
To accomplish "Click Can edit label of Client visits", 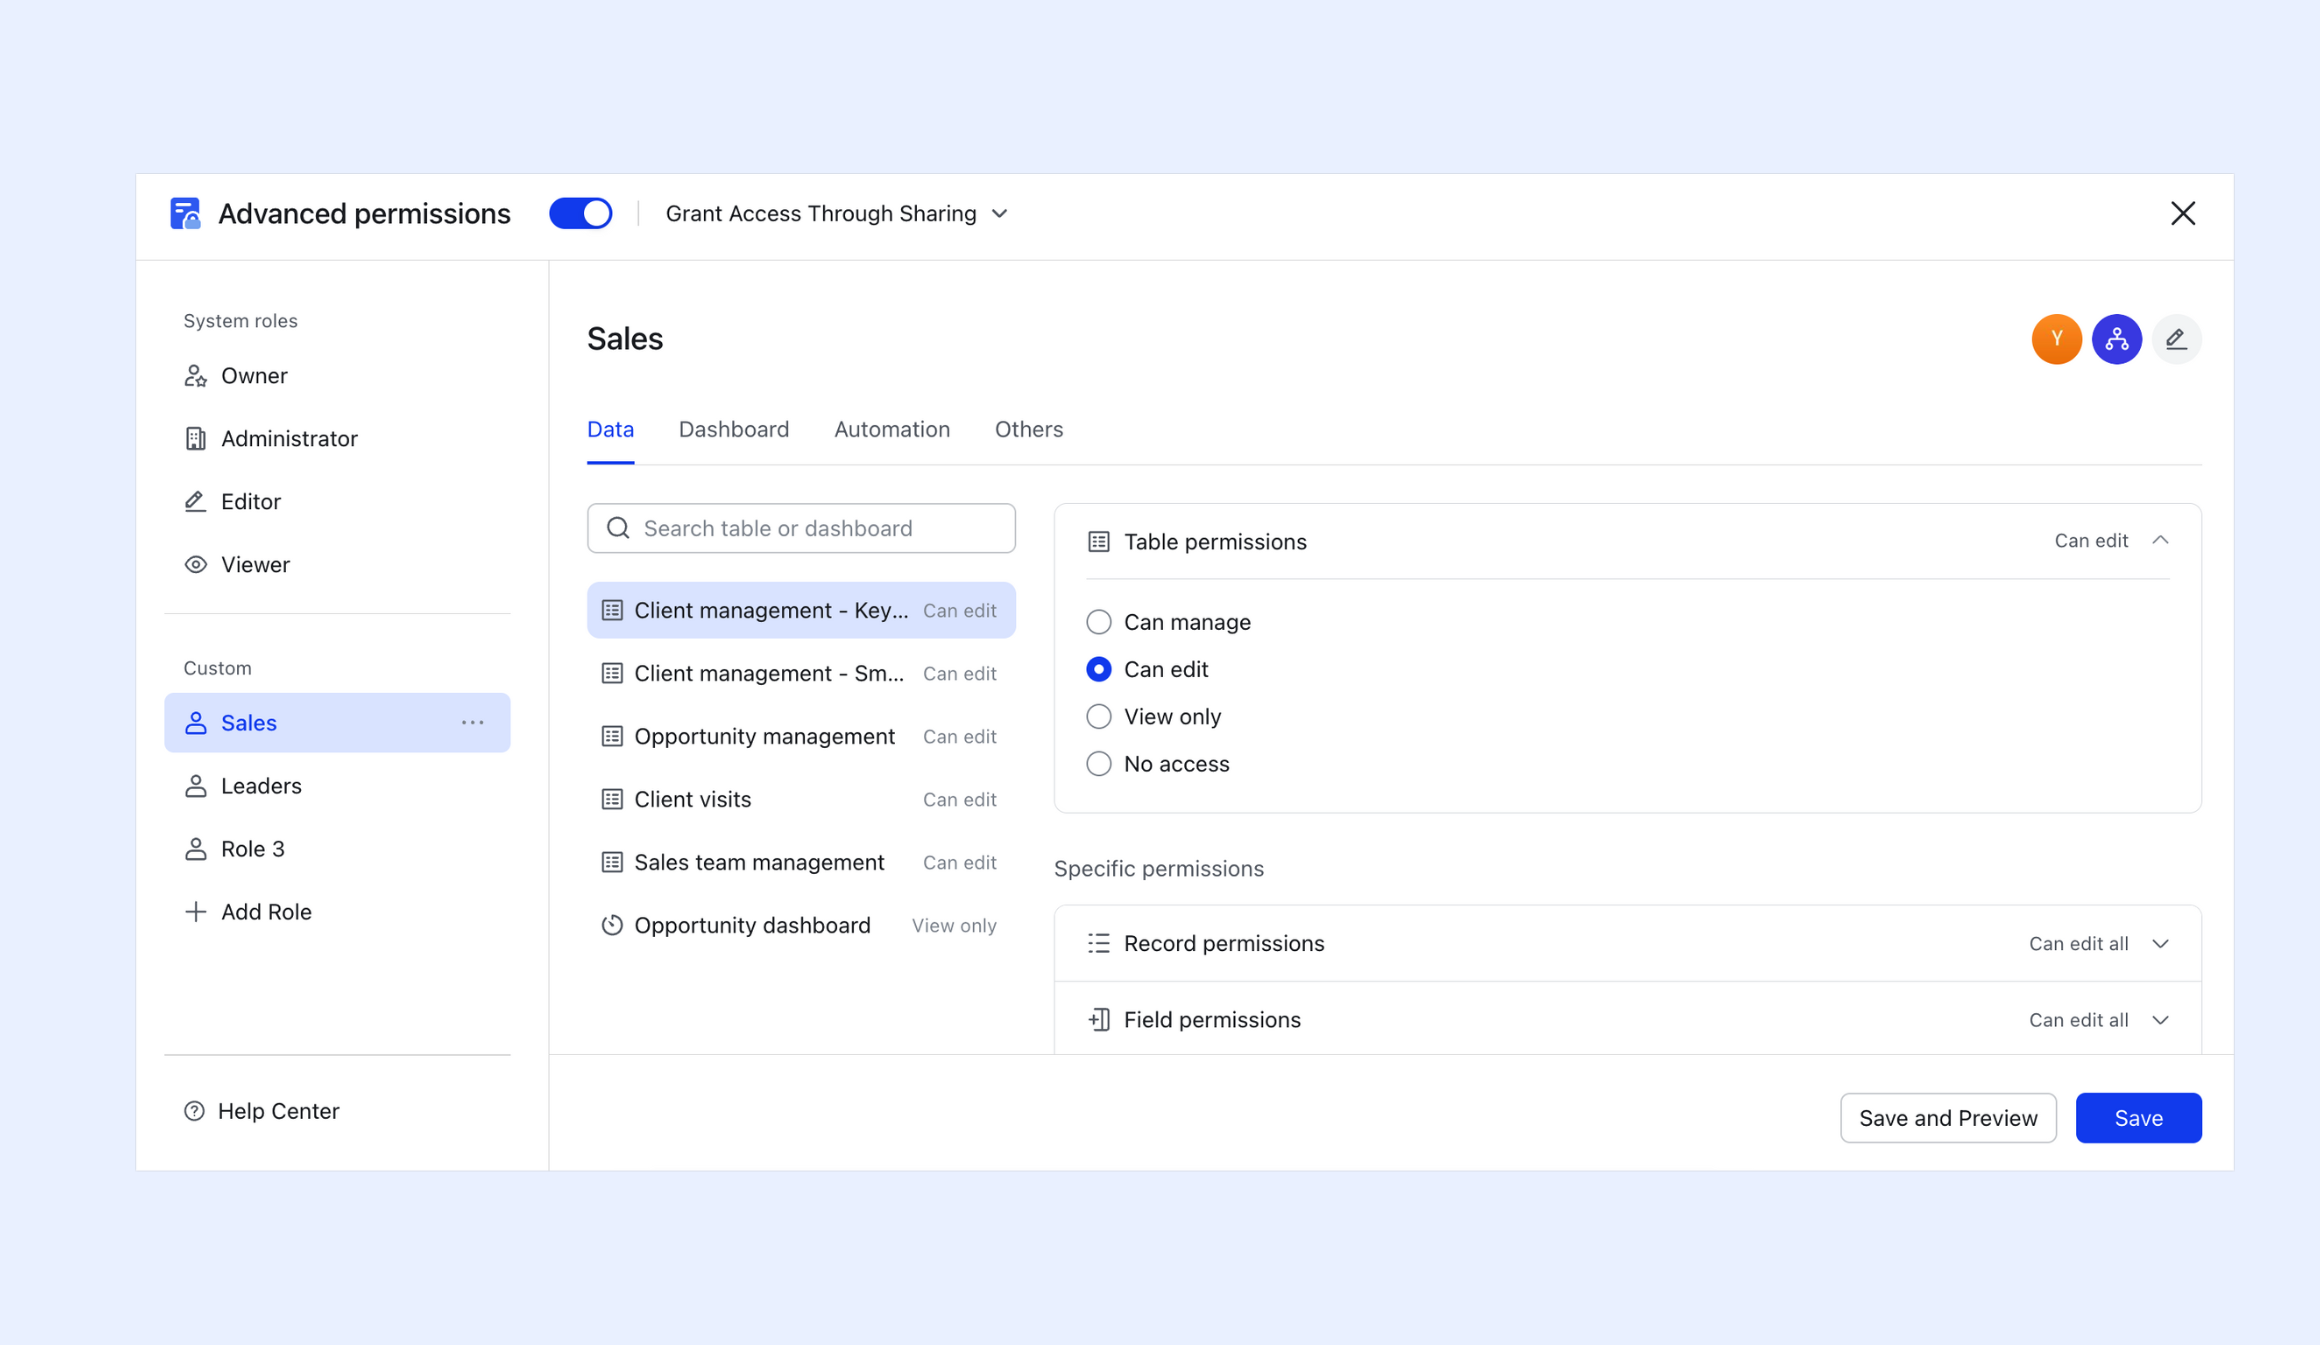I will tap(959, 800).
